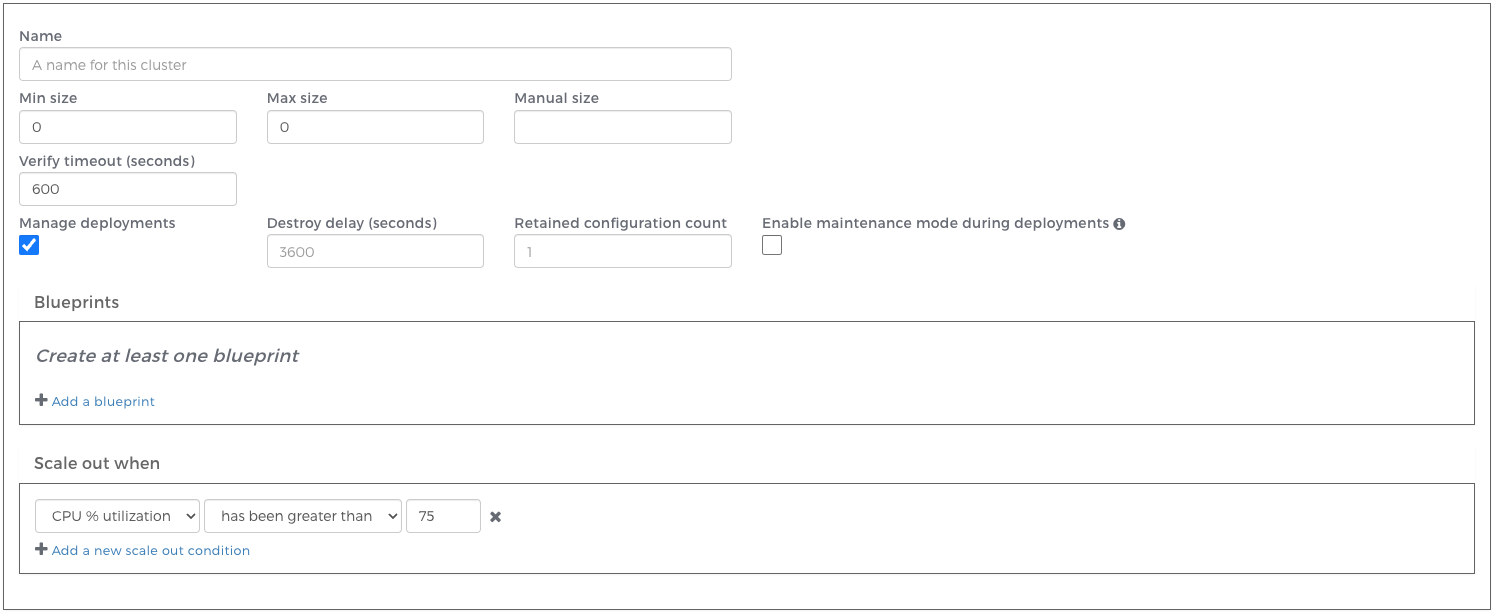Click the Scale out when section header
The image size is (1494, 613).
point(97,463)
